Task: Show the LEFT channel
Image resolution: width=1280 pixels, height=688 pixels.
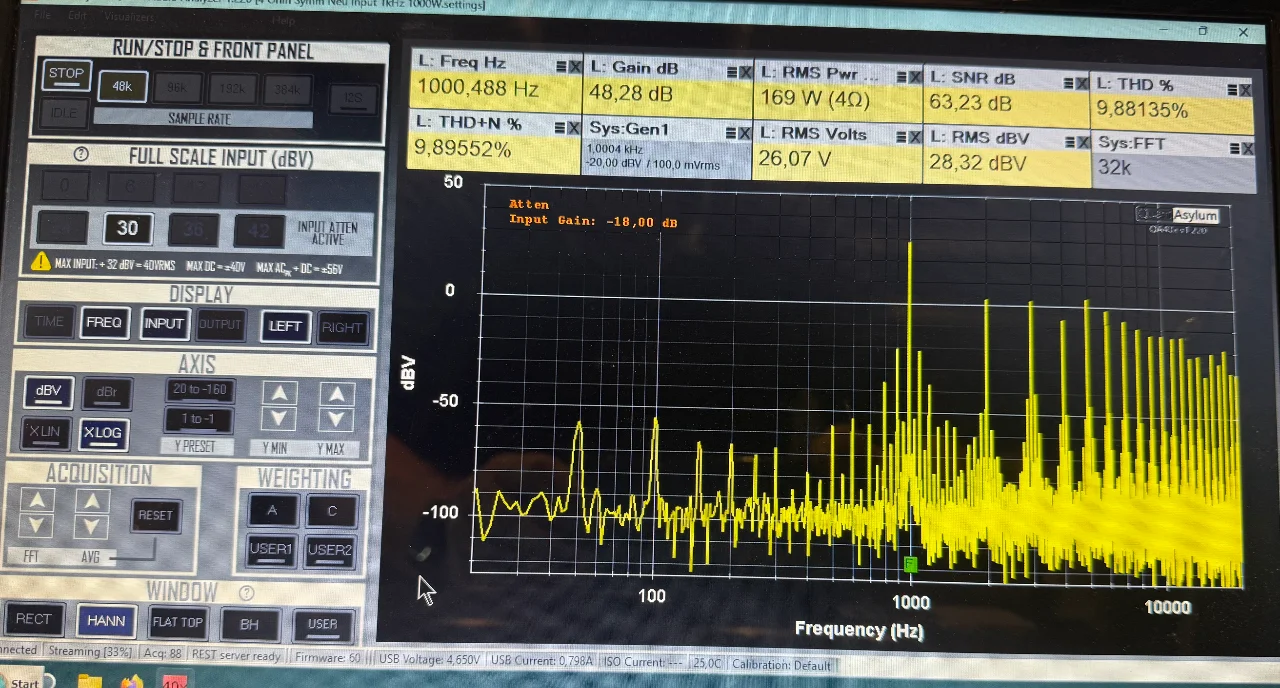Action: (285, 326)
